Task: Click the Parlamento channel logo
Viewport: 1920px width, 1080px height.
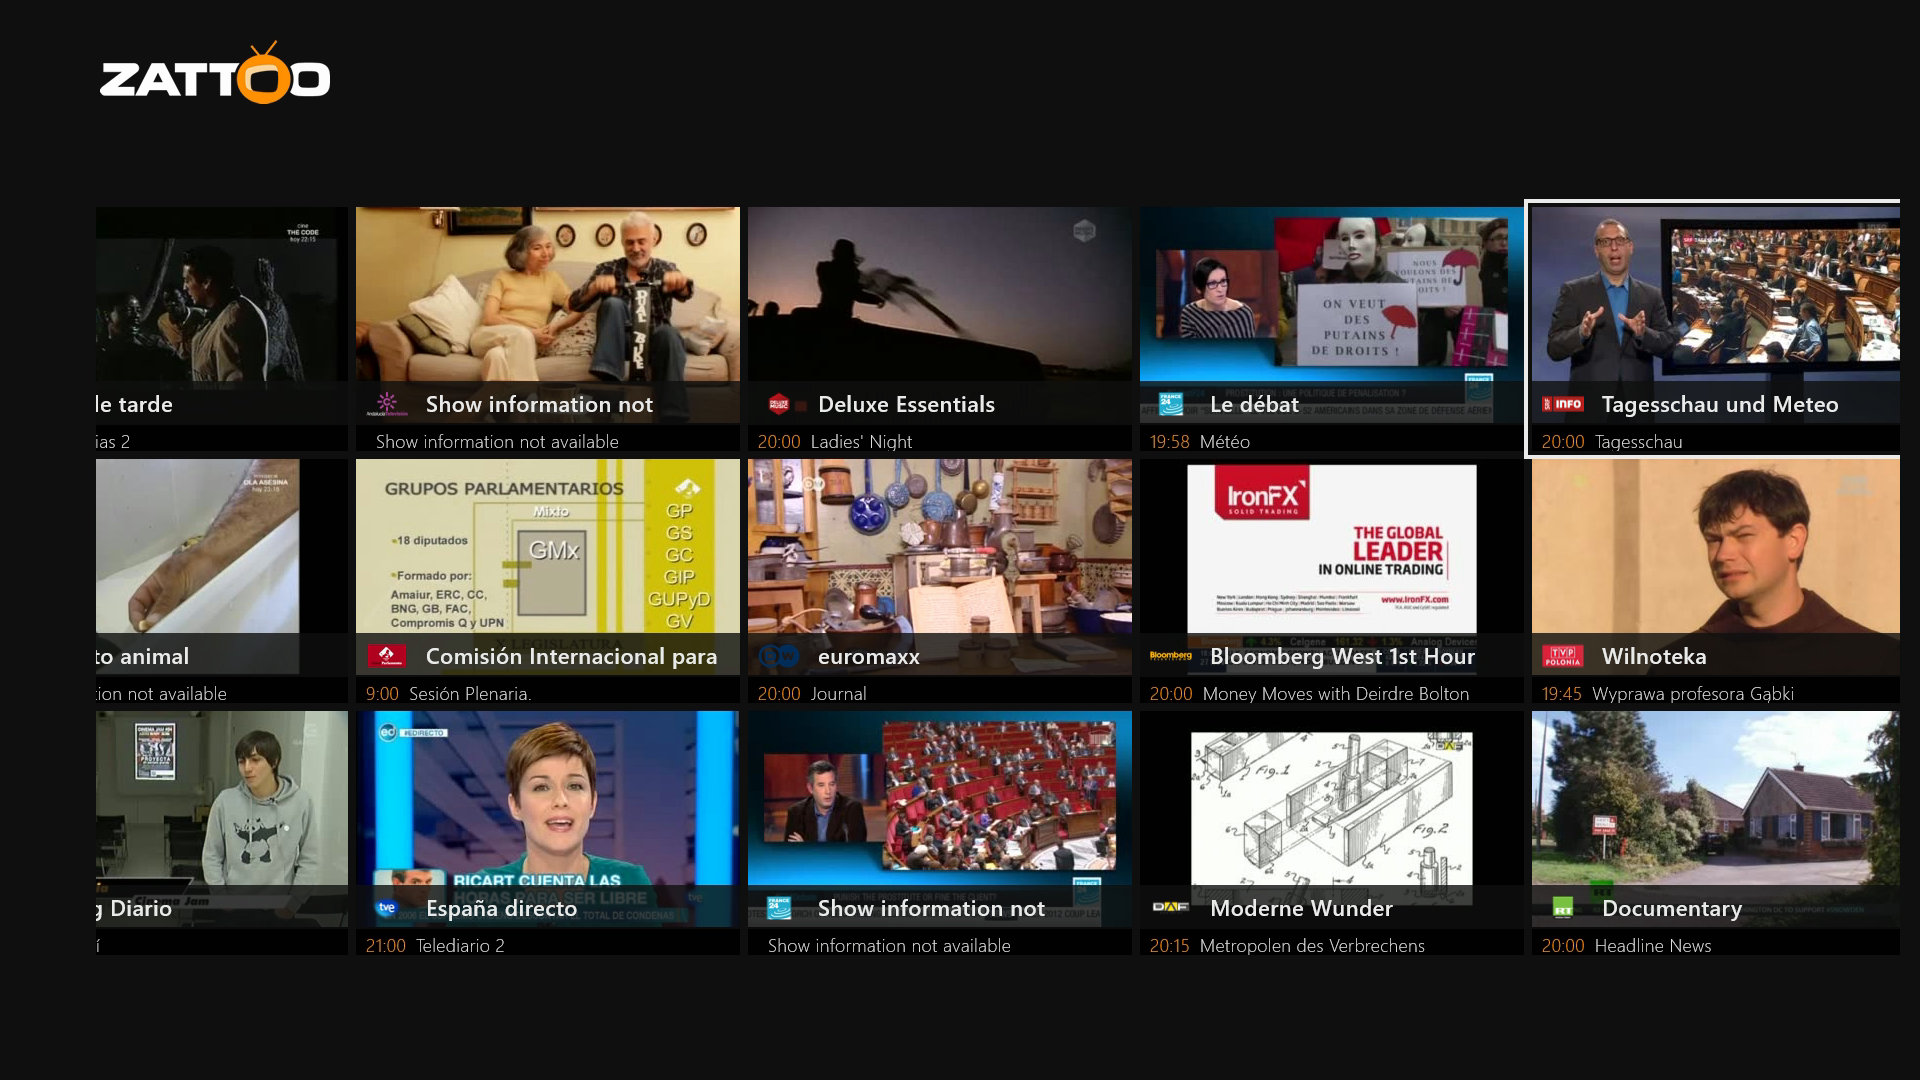Action: click(387, 656)
